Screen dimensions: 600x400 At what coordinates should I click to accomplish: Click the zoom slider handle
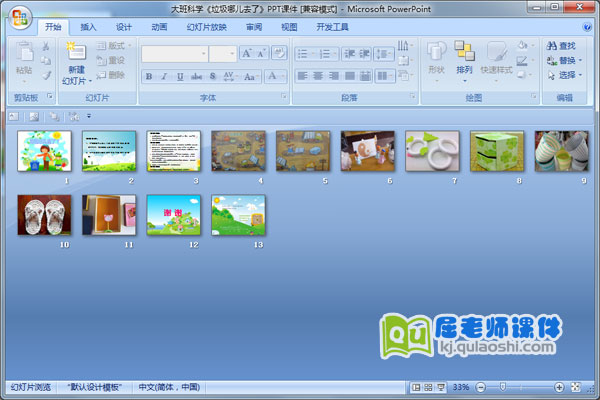tap(503, 387)
